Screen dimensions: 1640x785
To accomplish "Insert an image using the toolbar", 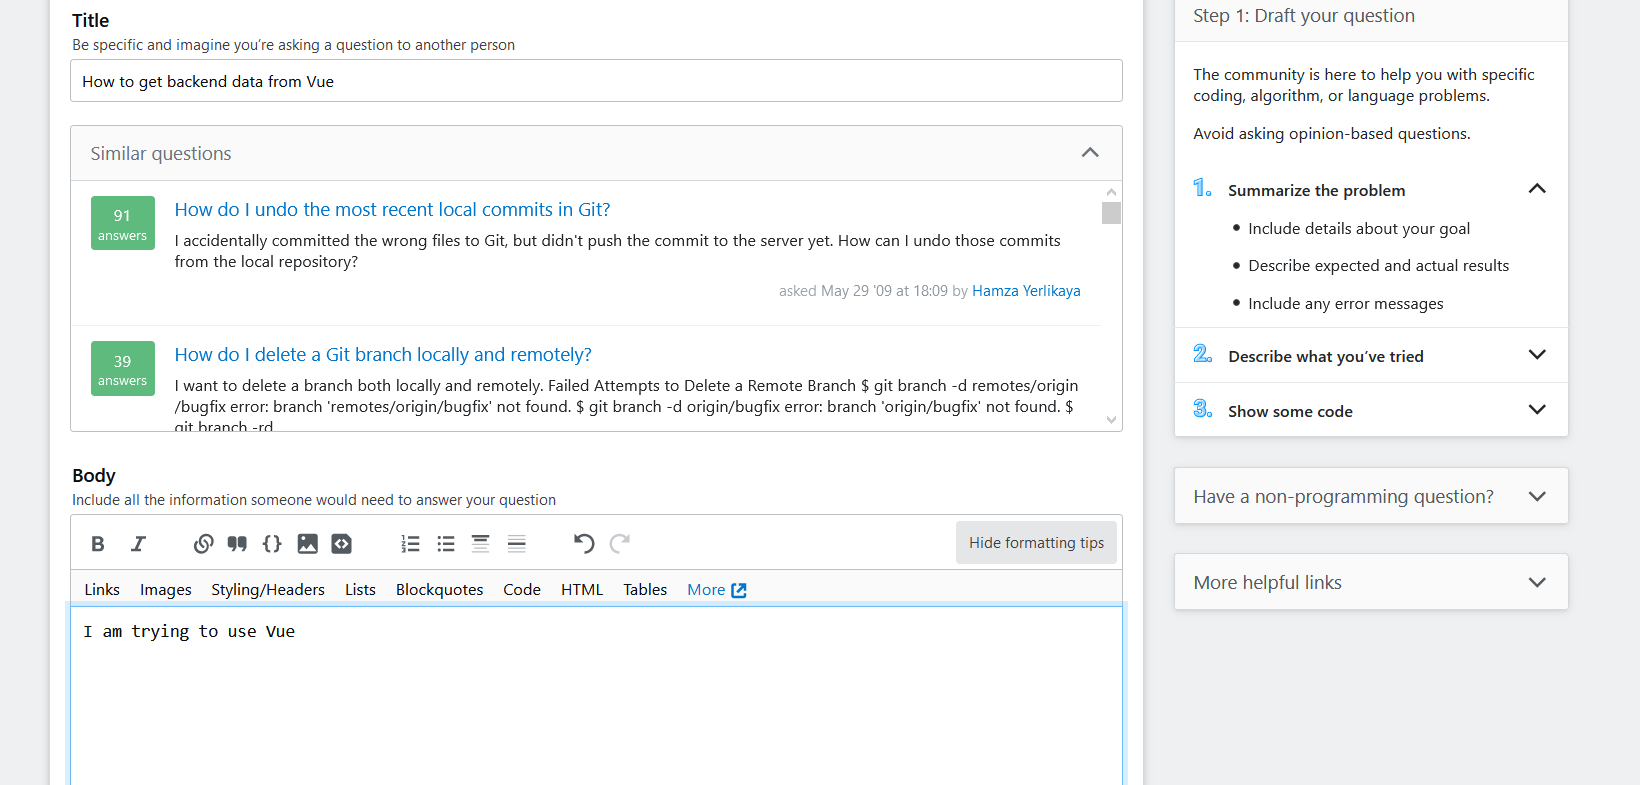I will 308,544.
